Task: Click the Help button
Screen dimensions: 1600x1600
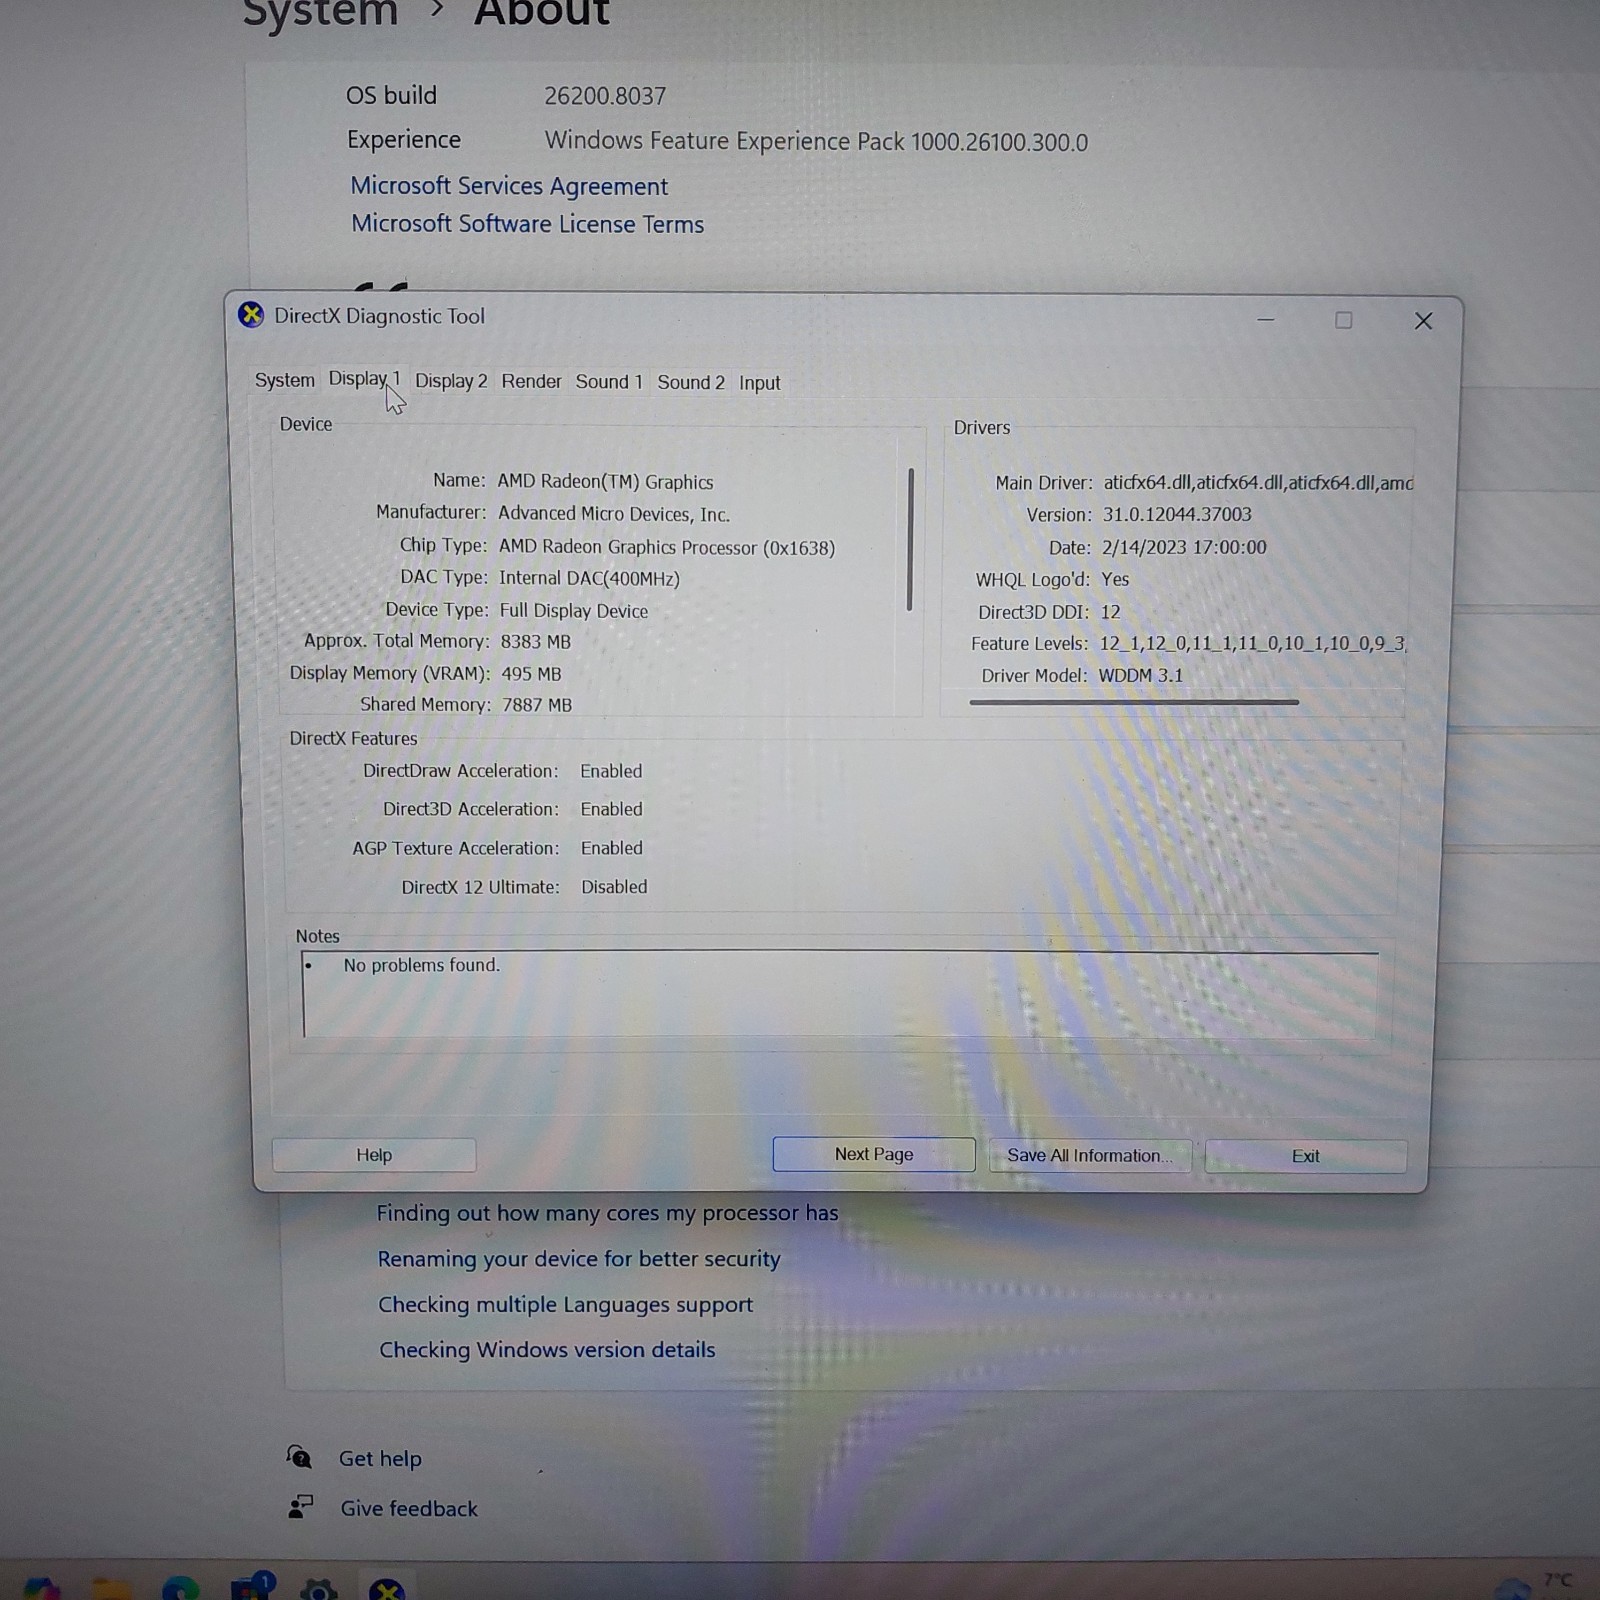Action: click(x=374, y=1155)
